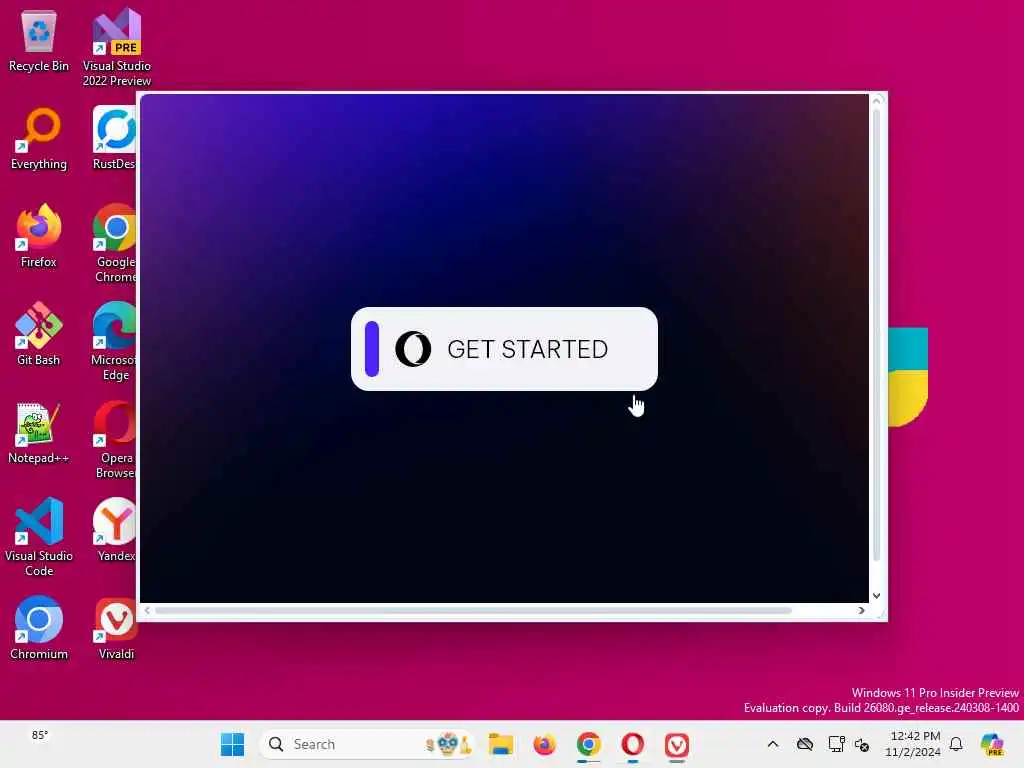This screenshot has height=768, width=1024.
Task: Click the horizontal scroll left arrow
Action: 147,611
